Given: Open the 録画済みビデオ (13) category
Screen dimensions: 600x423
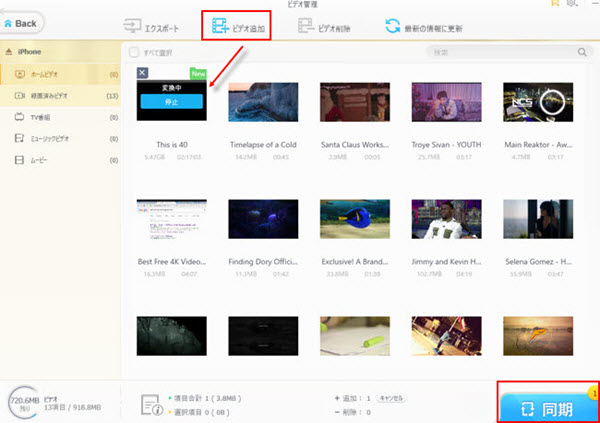Looking at the screenshot, I should coord(60,96).
